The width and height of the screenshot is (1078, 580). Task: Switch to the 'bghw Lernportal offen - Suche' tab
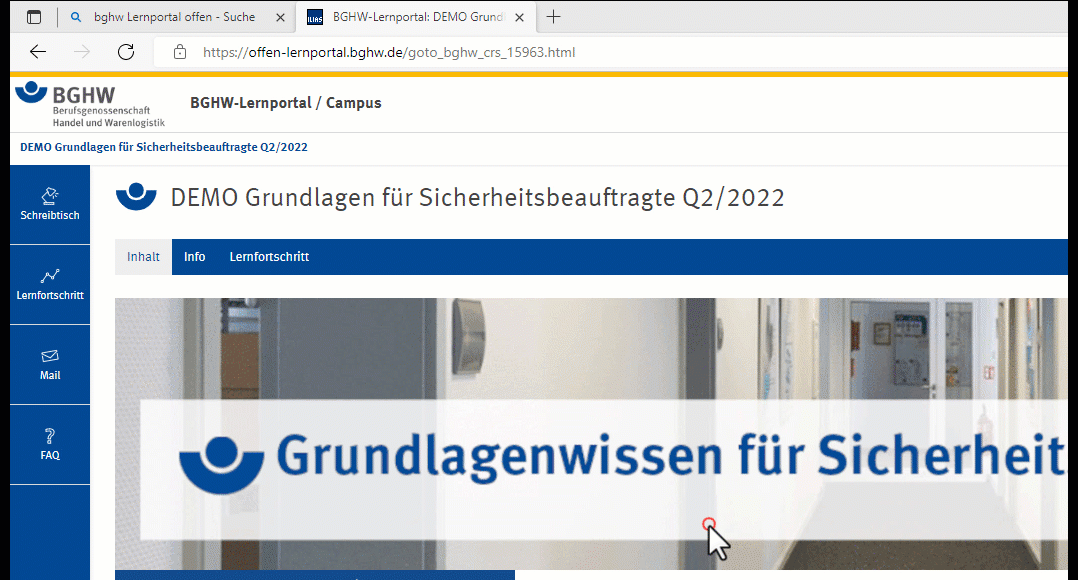pyautogui.click(x=176, y=17)
